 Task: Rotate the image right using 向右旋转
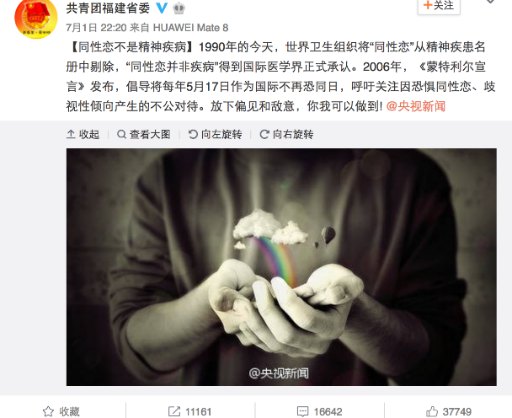tap(287, 134)
